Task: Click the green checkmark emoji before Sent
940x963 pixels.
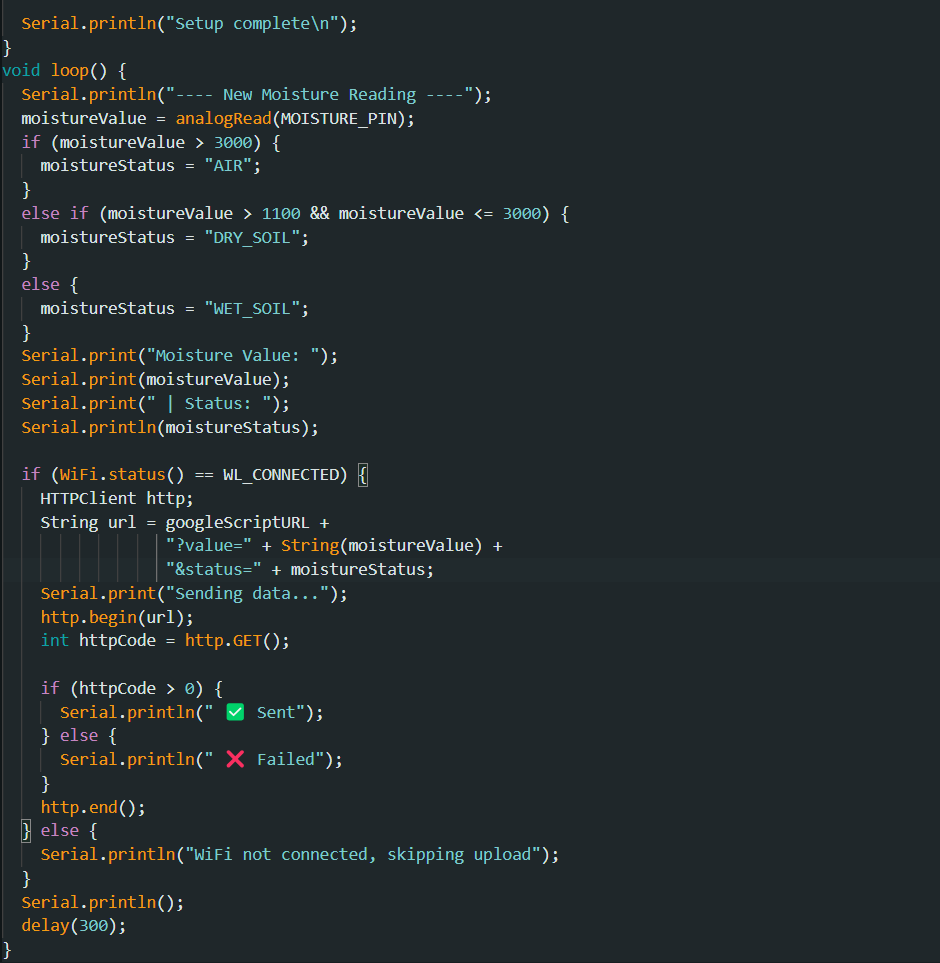Action: click(x=235, y=712)
